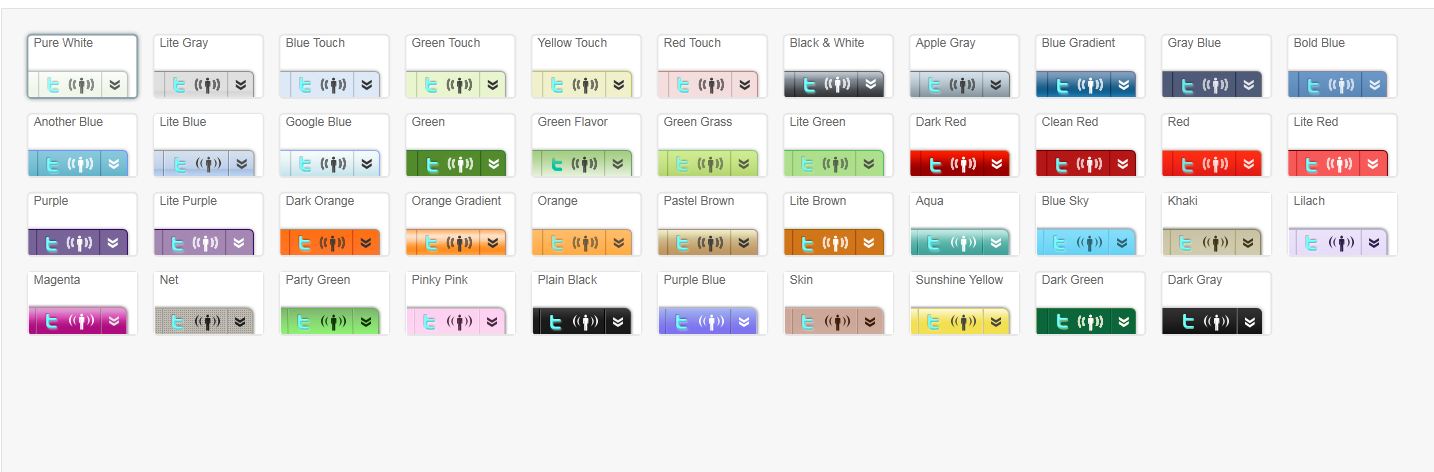1434x472 pixels.
Task: Click the Lite Gray theme name
Action: (x=184, y=43)
